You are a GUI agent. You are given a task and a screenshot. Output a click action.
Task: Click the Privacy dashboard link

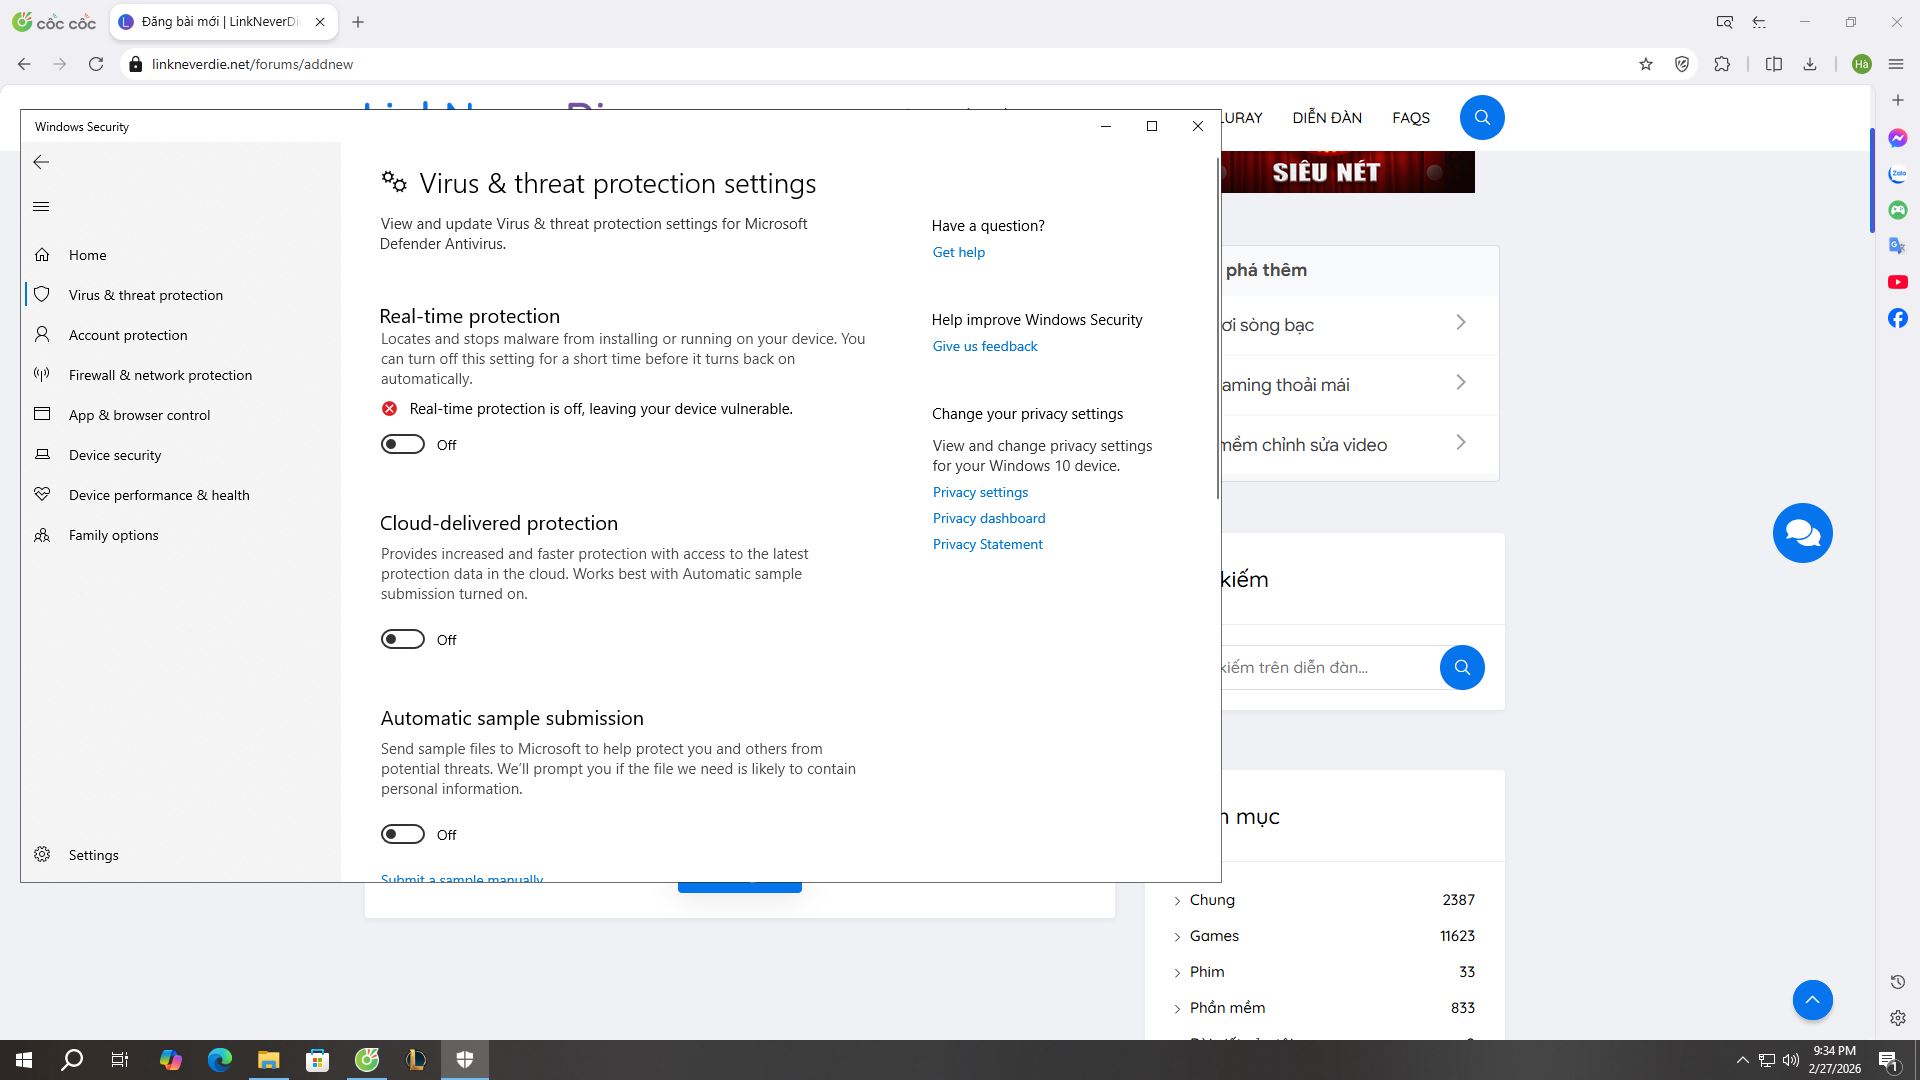click(988, 518)
